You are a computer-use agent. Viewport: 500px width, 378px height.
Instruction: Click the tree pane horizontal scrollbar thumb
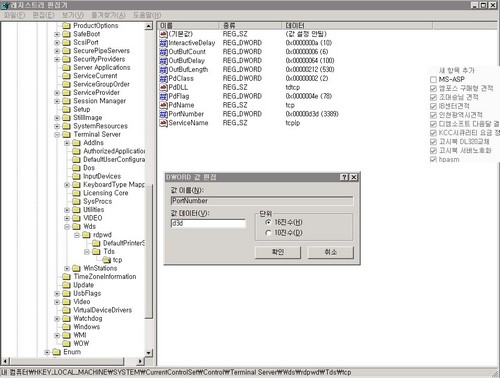pyautogui.click(x=68, y=361)
